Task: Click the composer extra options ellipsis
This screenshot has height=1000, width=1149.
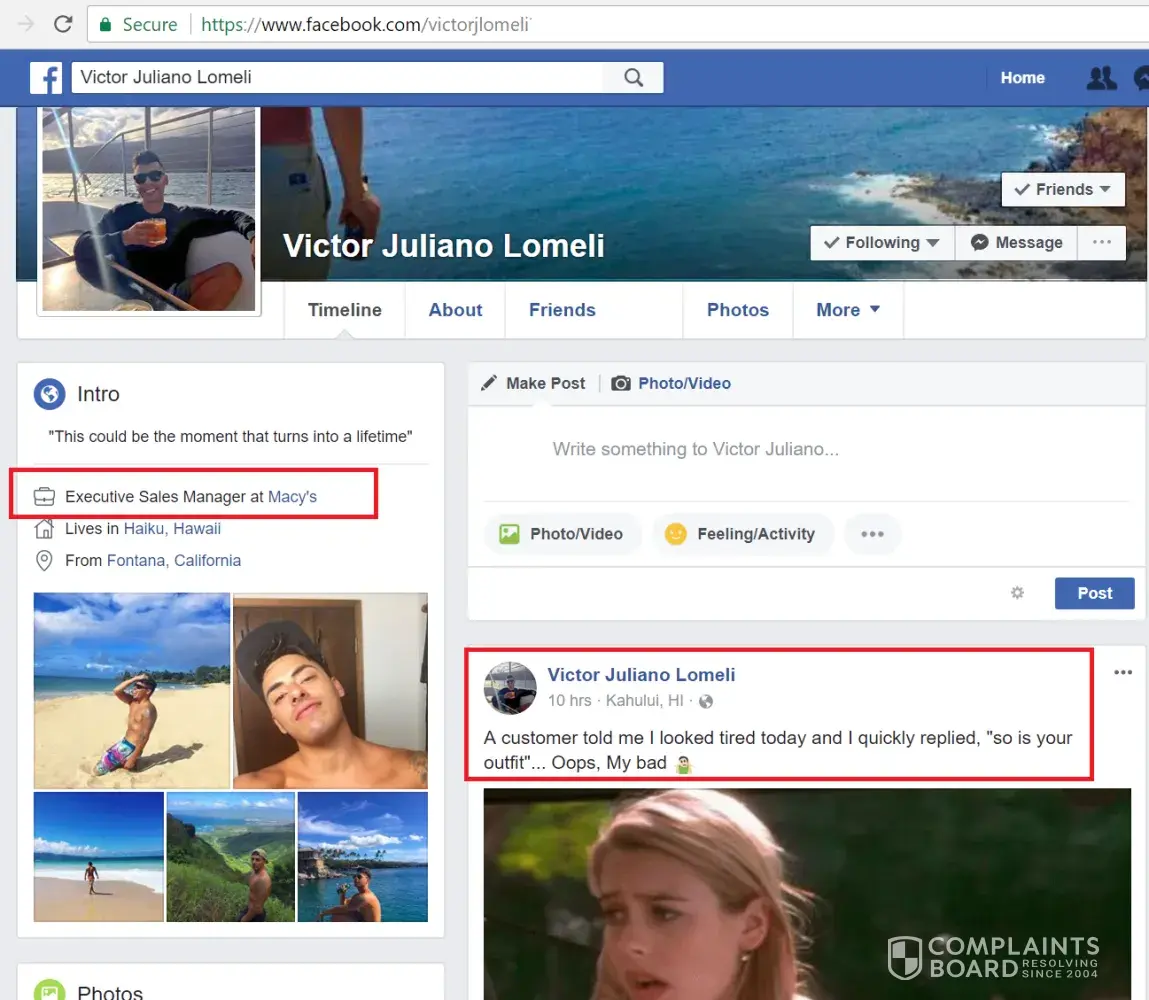Action: [x=872, y=534]
